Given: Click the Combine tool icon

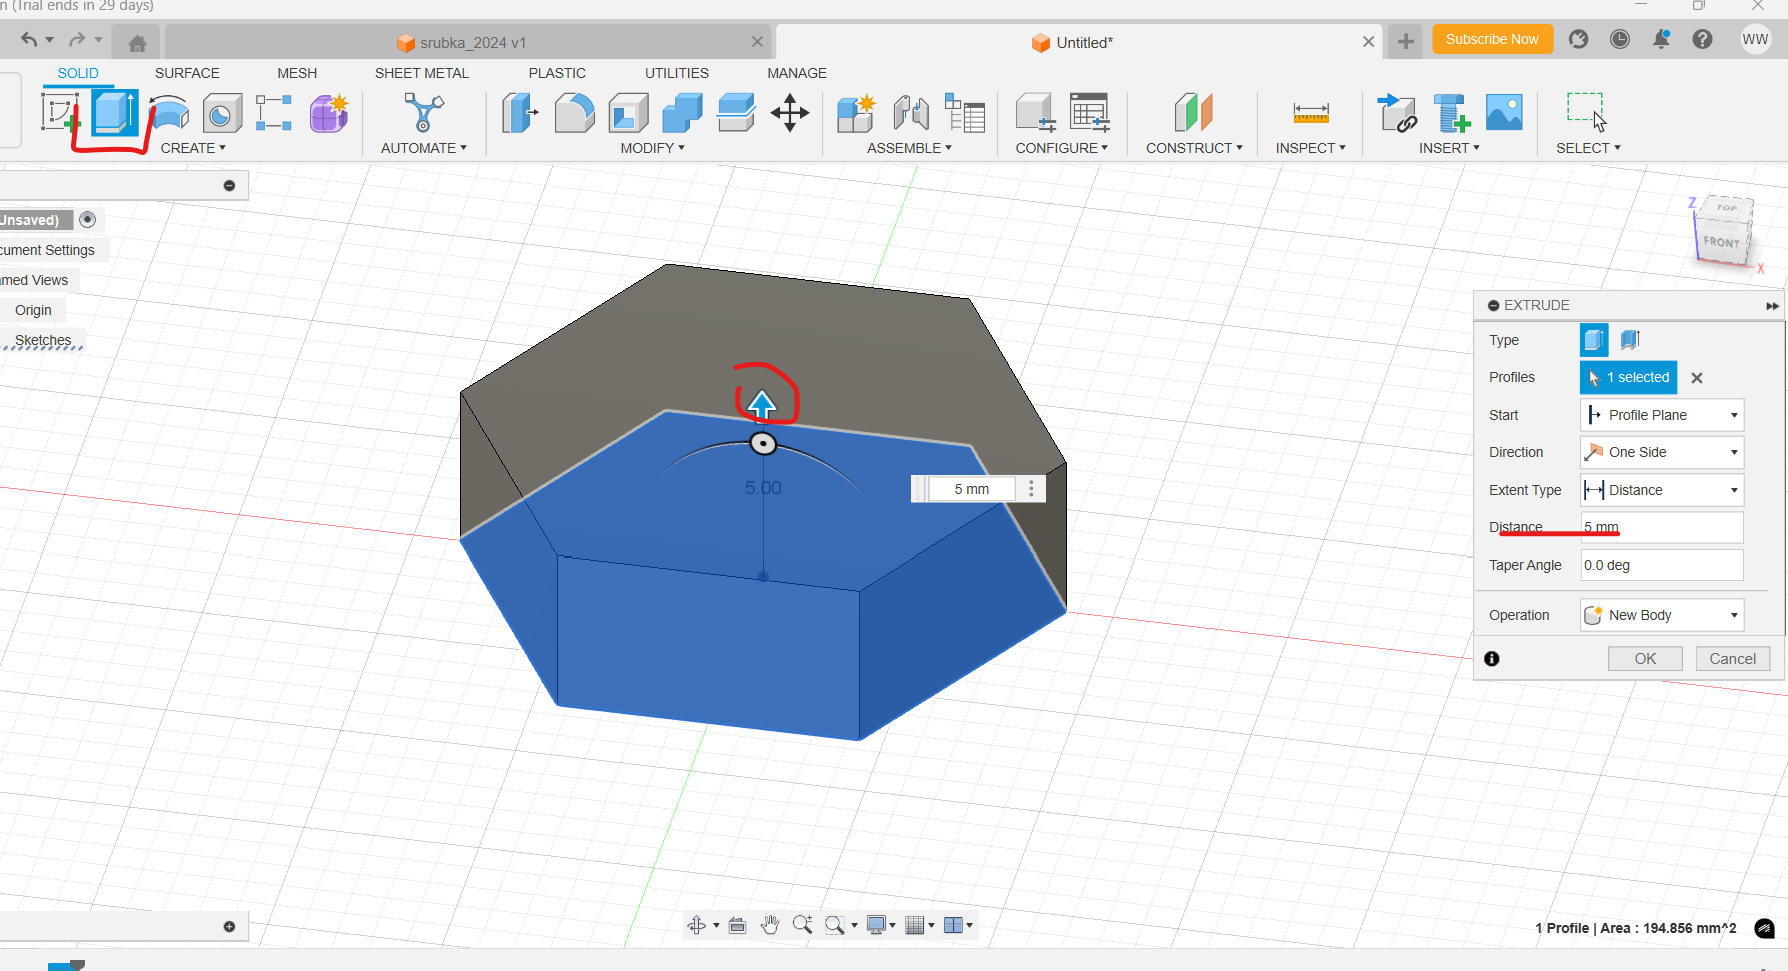Looking at the screenshot, I should [682, 113].
